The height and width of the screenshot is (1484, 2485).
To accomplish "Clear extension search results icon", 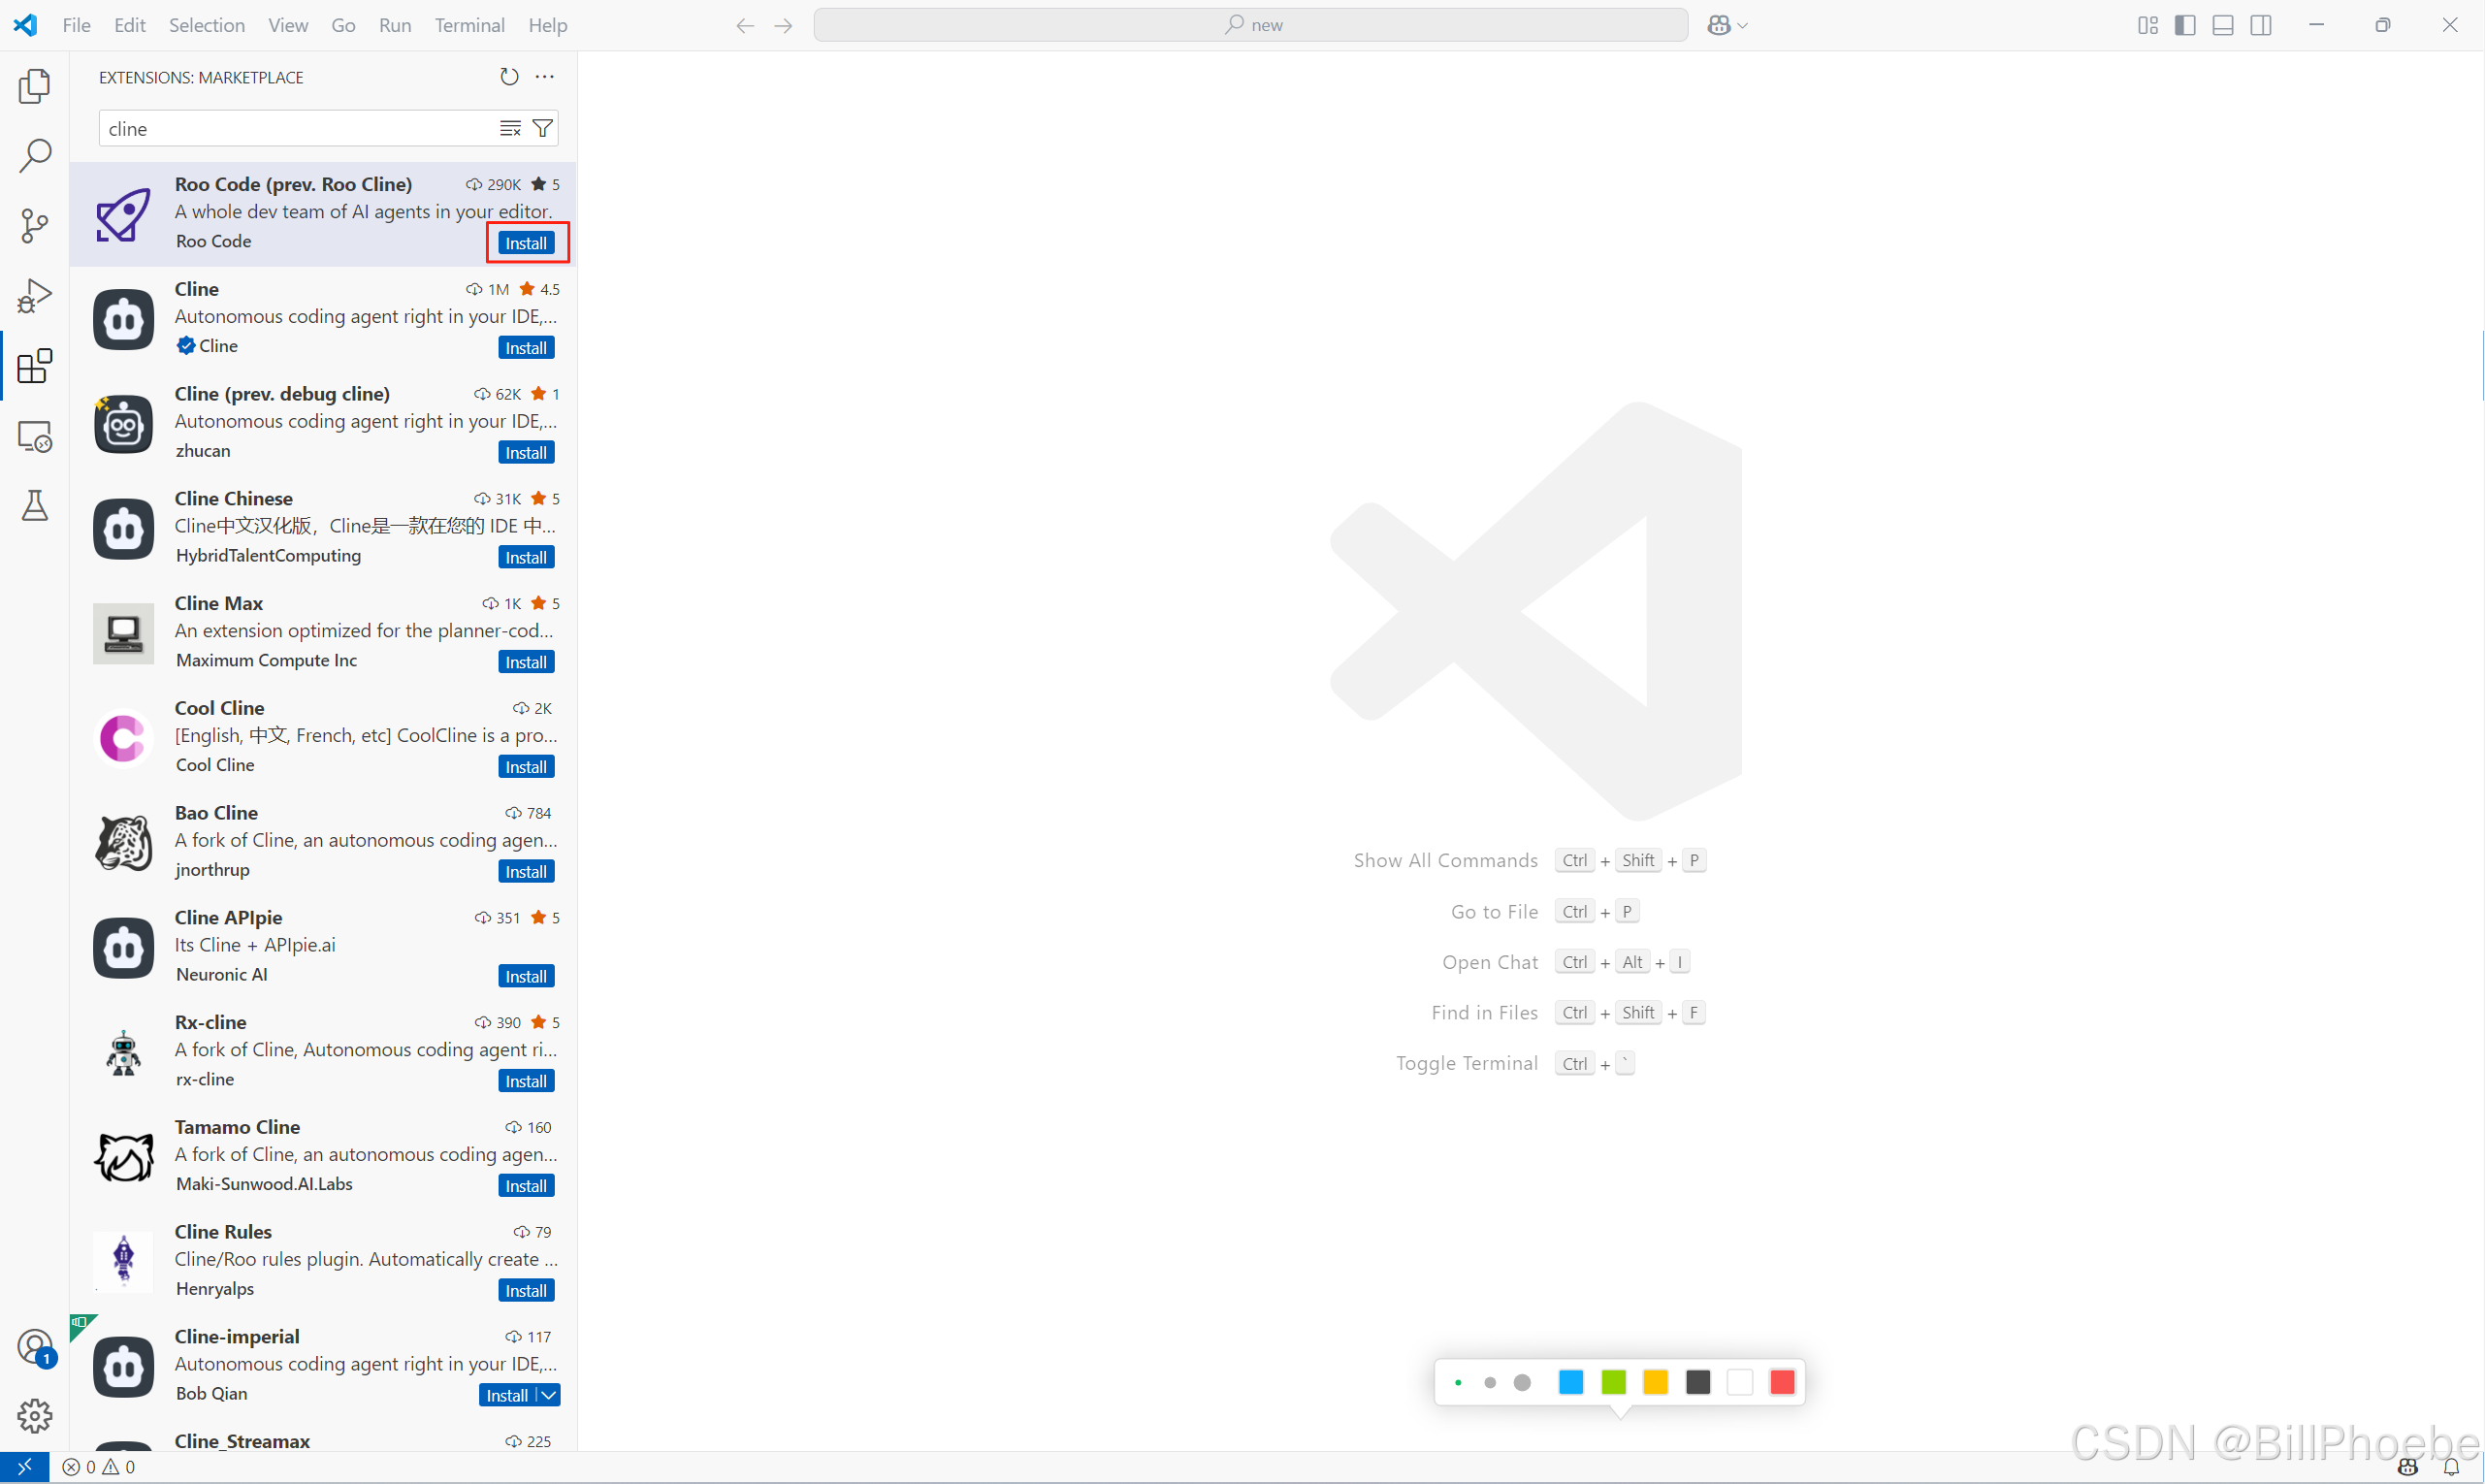I will [510, 128].
